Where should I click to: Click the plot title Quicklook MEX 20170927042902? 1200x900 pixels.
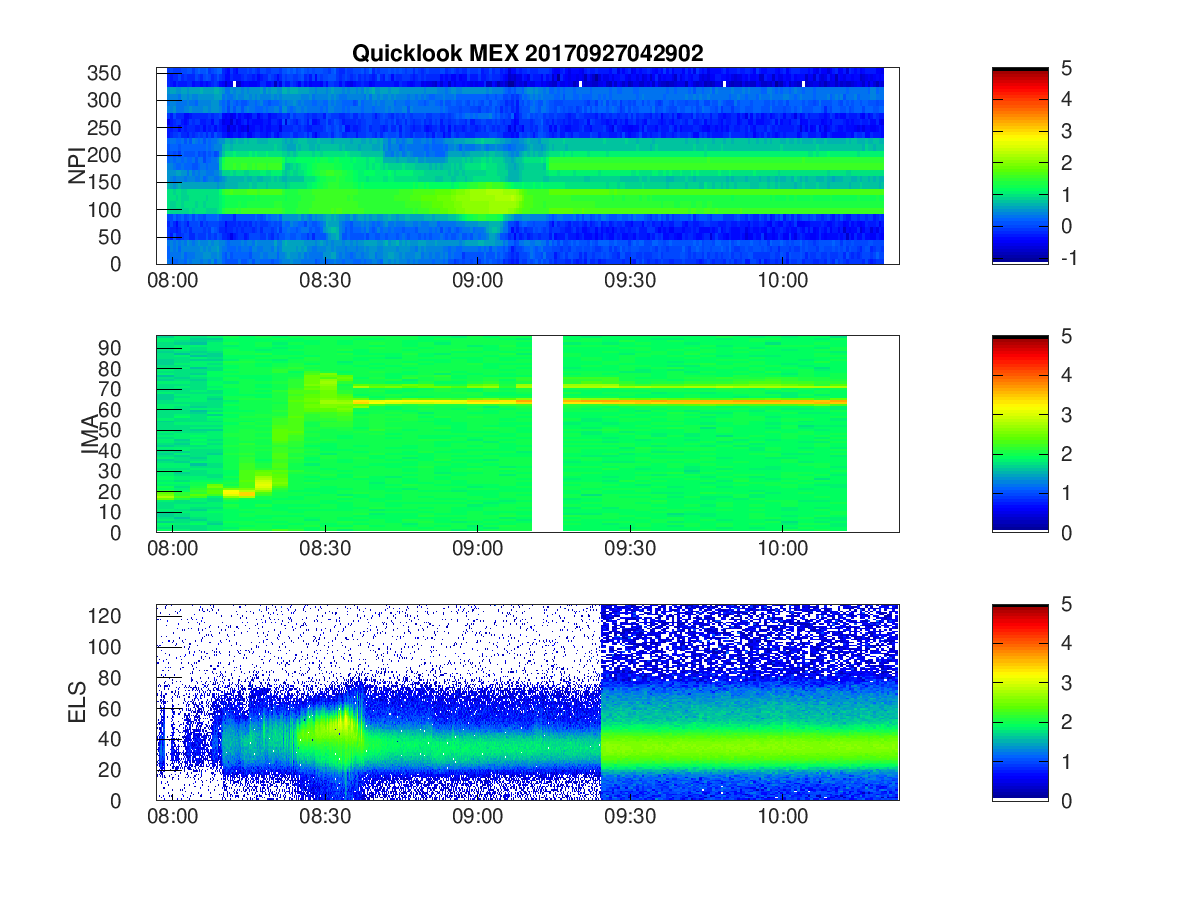coord(528,54)
